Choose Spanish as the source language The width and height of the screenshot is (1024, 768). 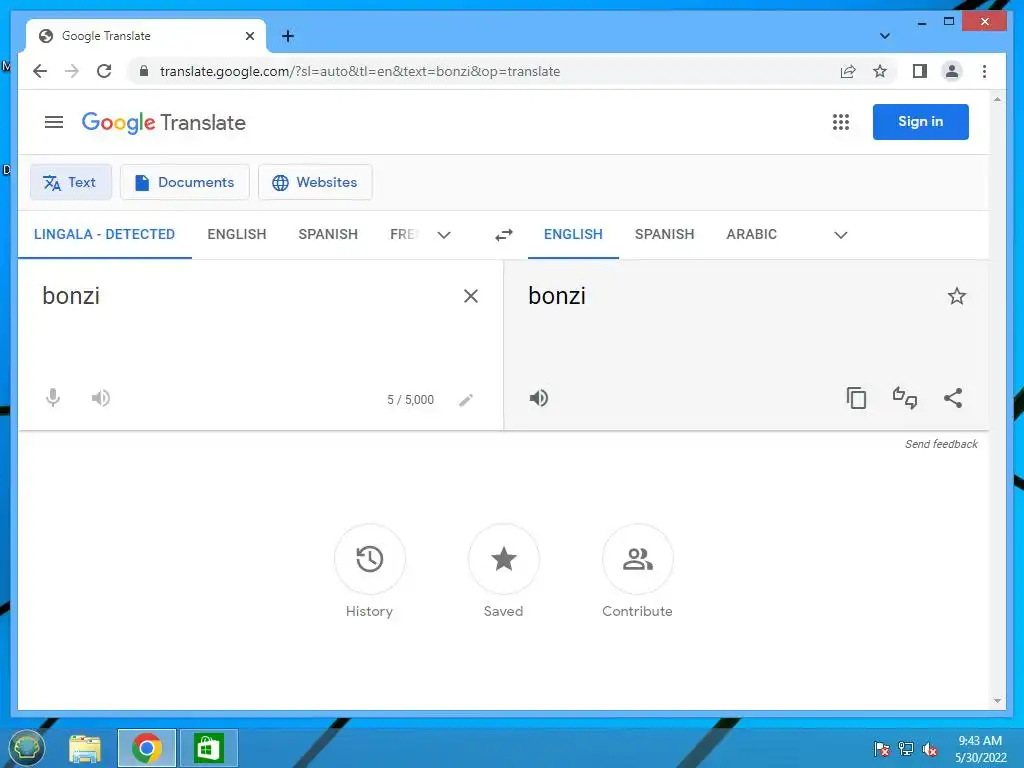tap(328, 234)
